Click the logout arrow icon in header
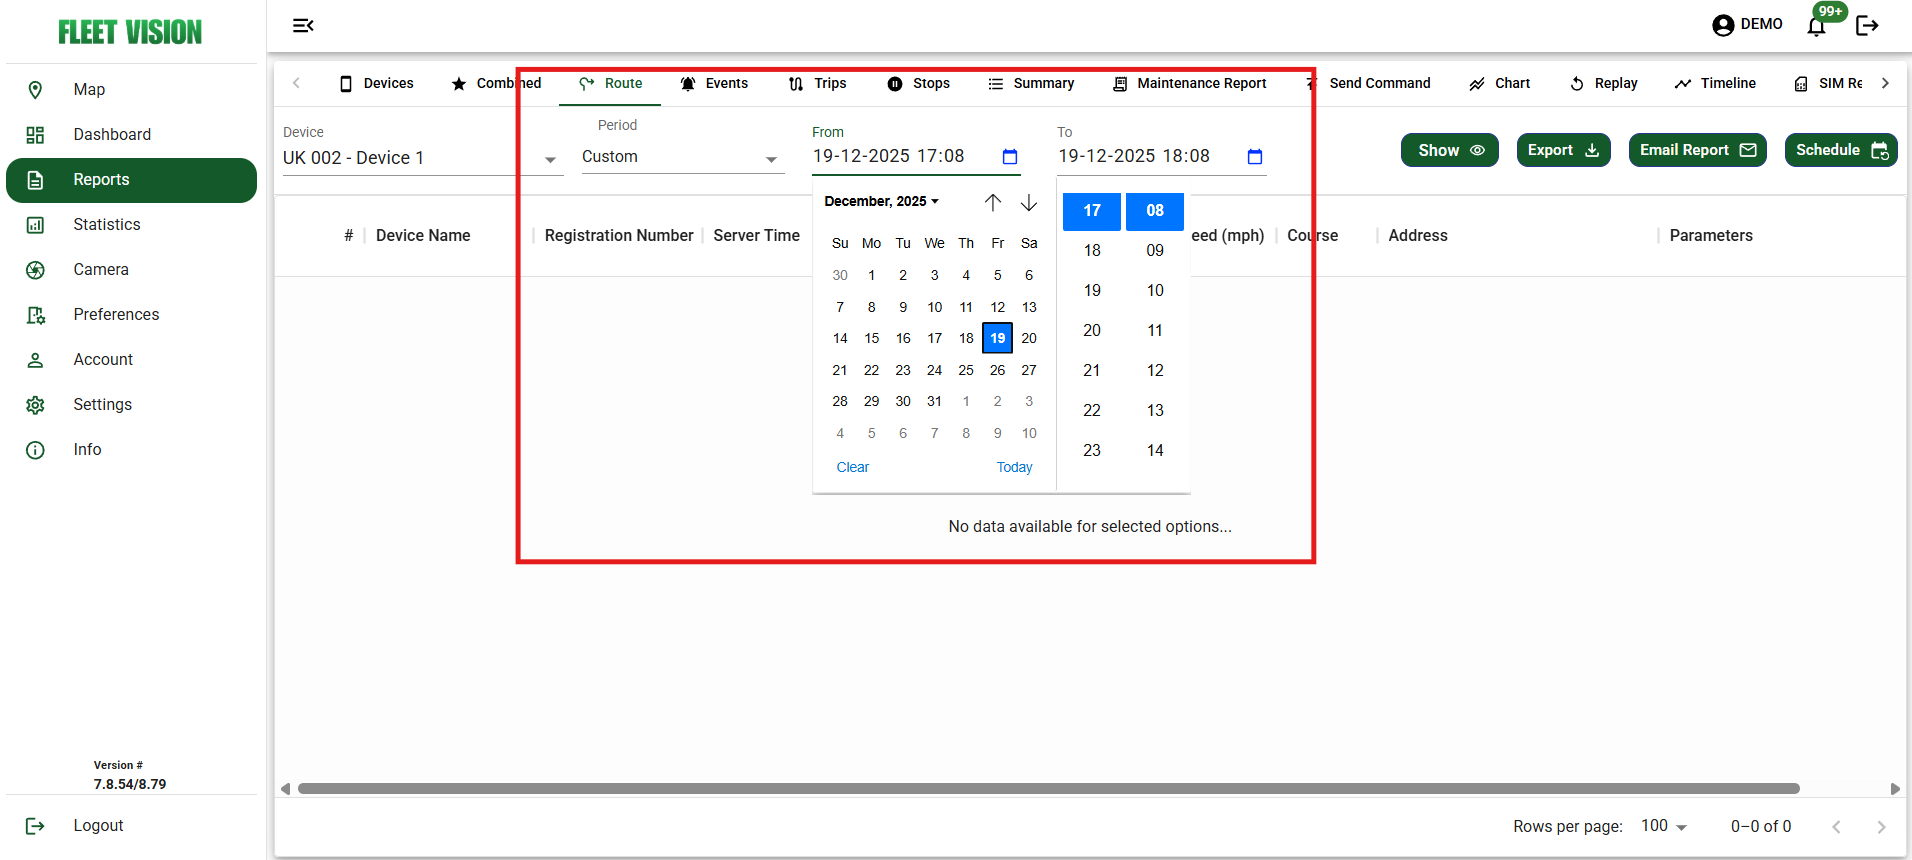 coord(1866,26)
